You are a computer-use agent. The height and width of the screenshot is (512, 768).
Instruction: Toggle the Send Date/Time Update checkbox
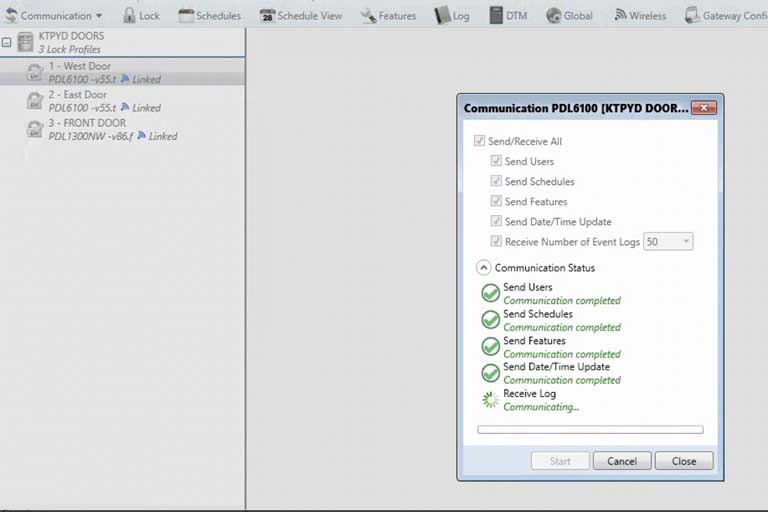[496, 221]
